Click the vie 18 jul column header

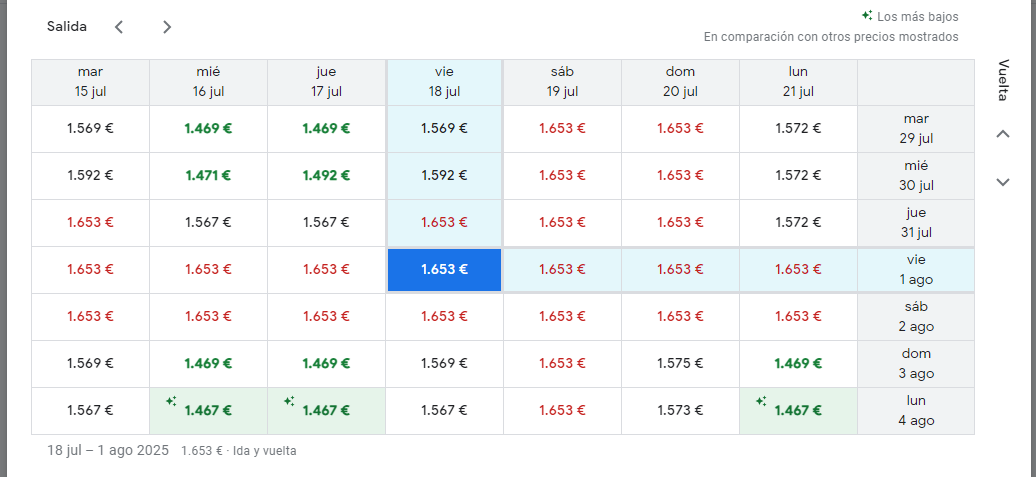click(445, 82)
